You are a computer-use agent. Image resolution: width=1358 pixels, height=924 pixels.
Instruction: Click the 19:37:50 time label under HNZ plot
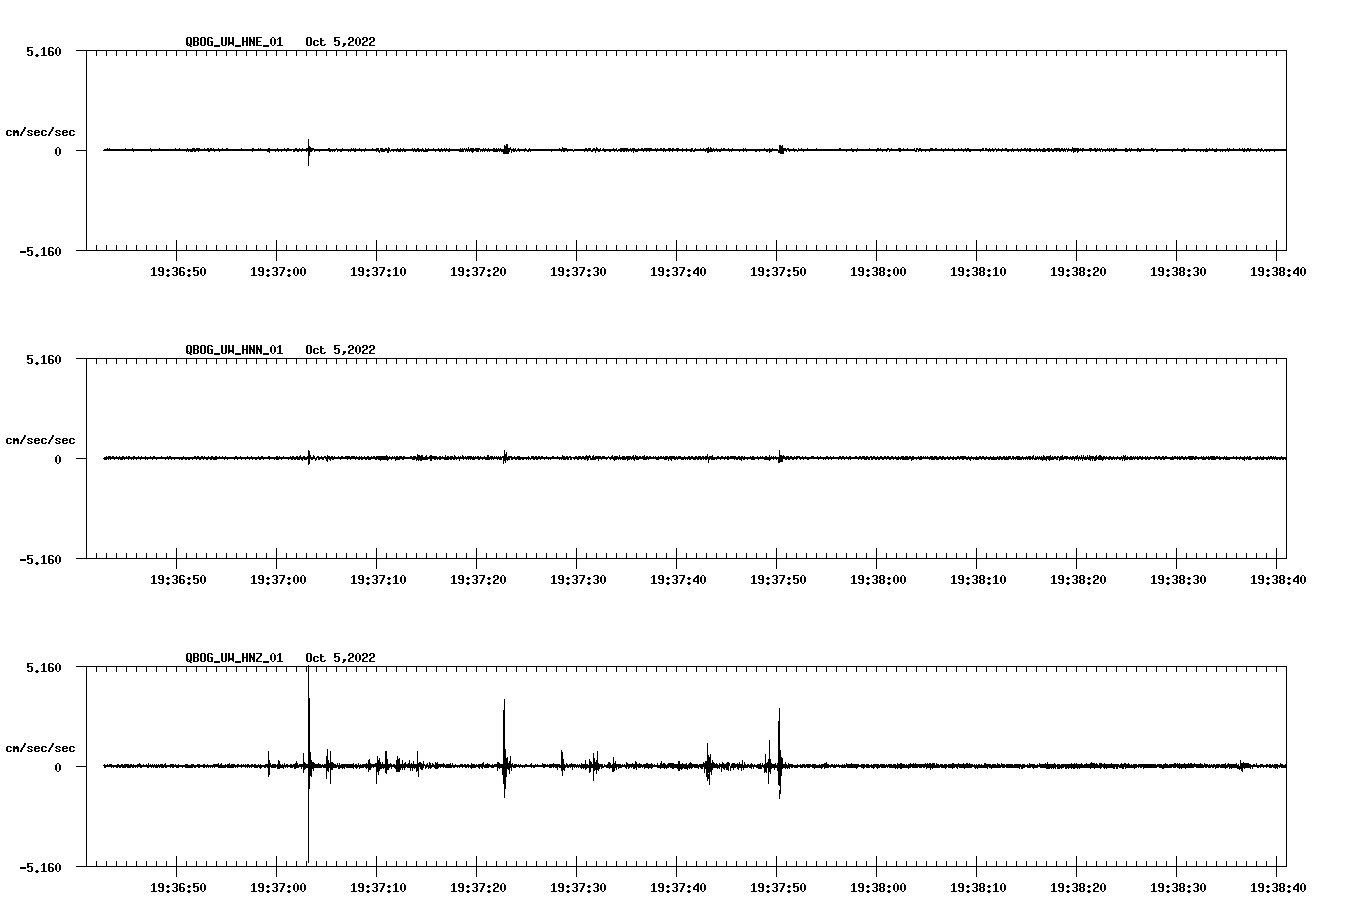click(x=778, y=888)
